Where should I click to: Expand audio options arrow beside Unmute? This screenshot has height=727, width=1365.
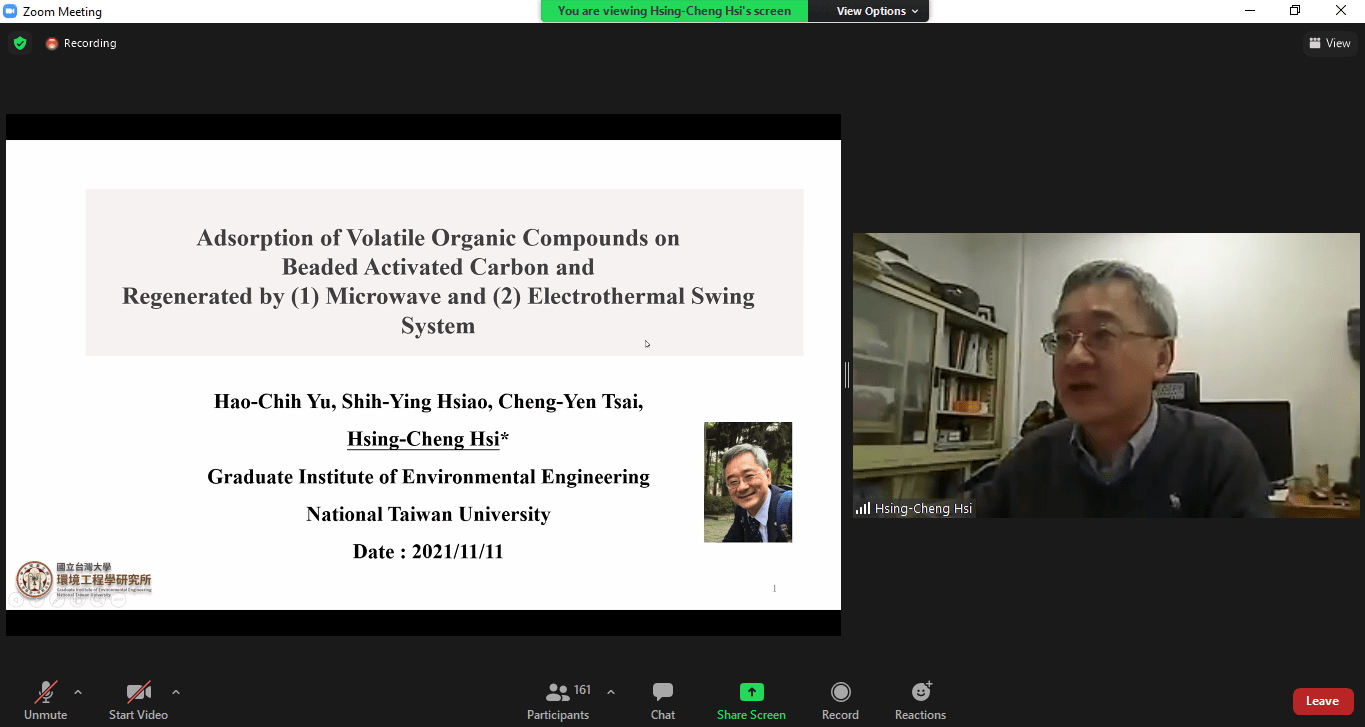pos(78,692)
